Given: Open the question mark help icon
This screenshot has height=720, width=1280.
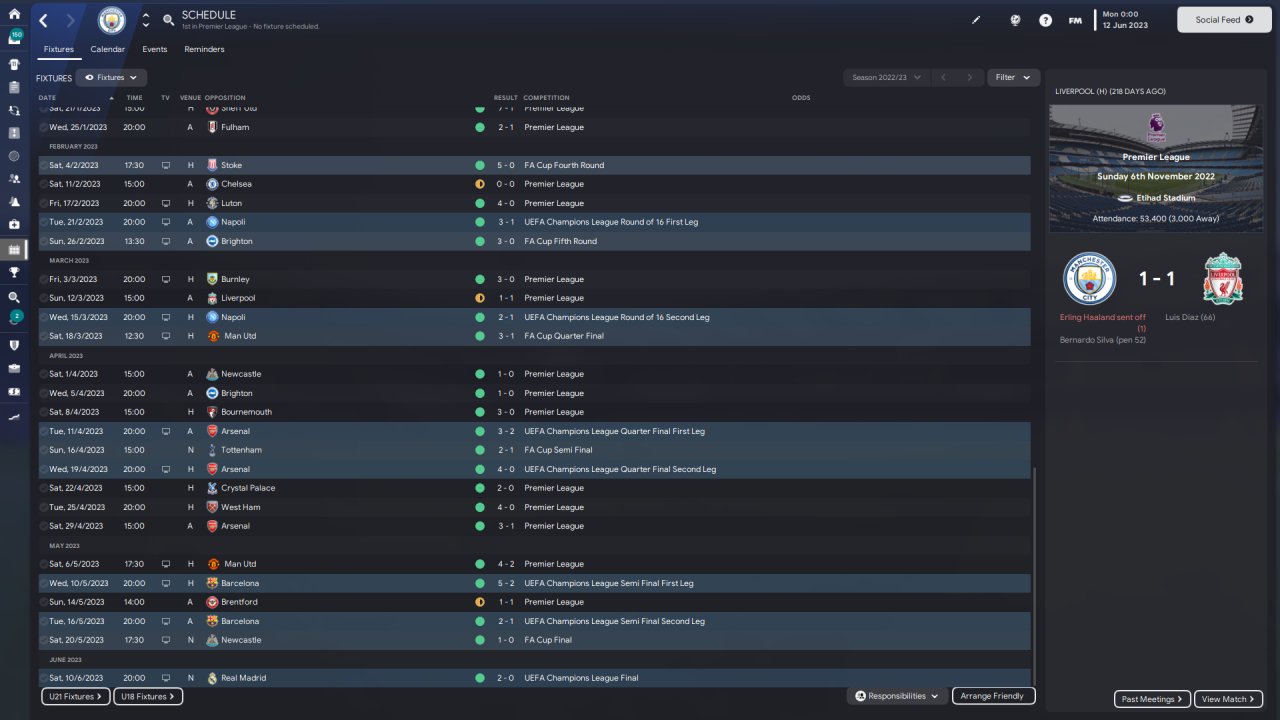Looking at the screenshot, I should [1045, 20].
